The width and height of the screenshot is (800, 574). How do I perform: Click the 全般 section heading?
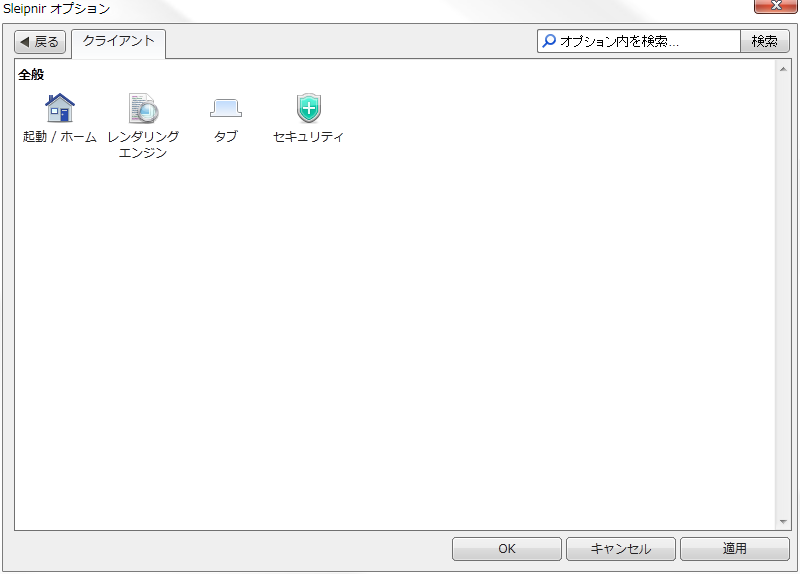(x=31, y=74)
